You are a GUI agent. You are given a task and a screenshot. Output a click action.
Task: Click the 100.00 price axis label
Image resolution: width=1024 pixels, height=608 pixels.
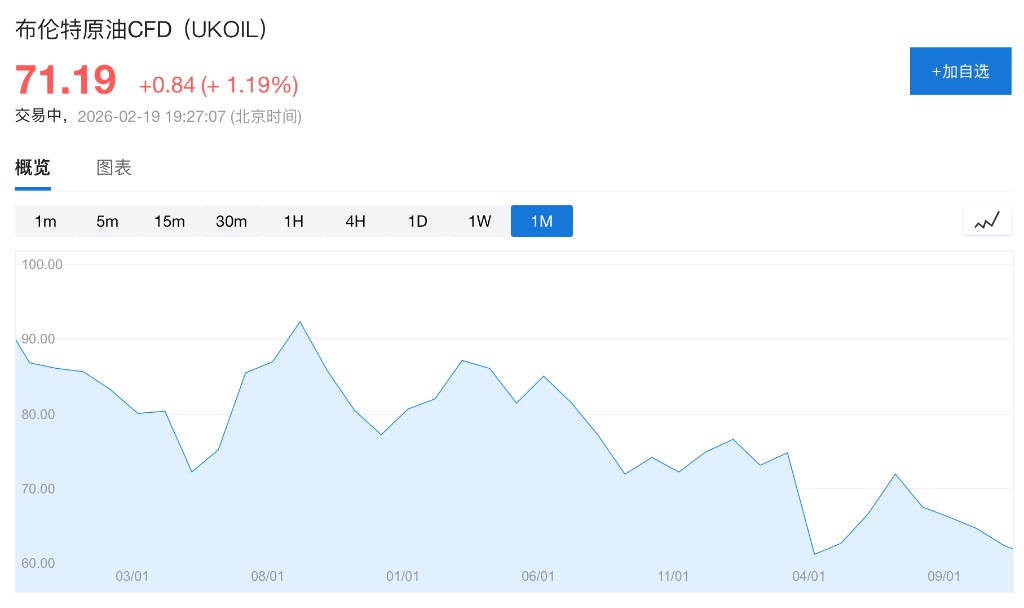(42, 265)
